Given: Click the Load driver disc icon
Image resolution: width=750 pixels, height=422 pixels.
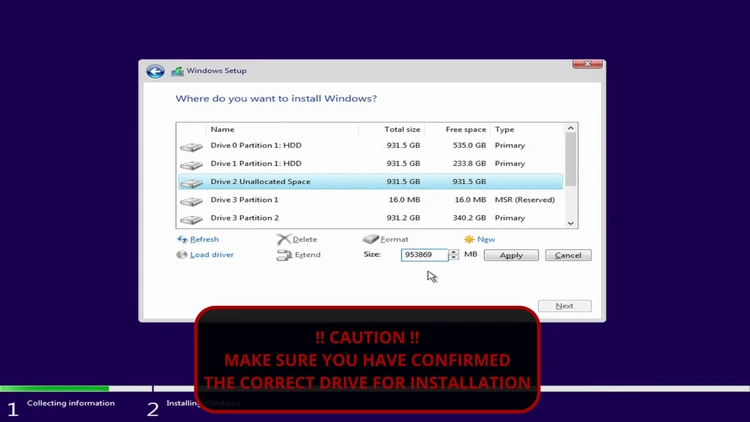Looking at the screenshot, I should point(182,255).
